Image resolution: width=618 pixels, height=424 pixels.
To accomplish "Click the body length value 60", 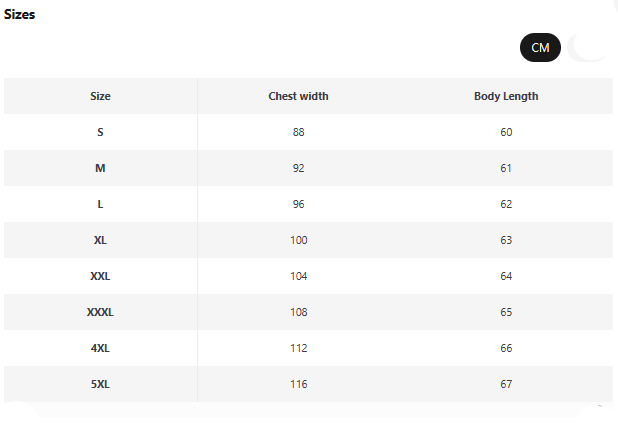I will point(506,132).
